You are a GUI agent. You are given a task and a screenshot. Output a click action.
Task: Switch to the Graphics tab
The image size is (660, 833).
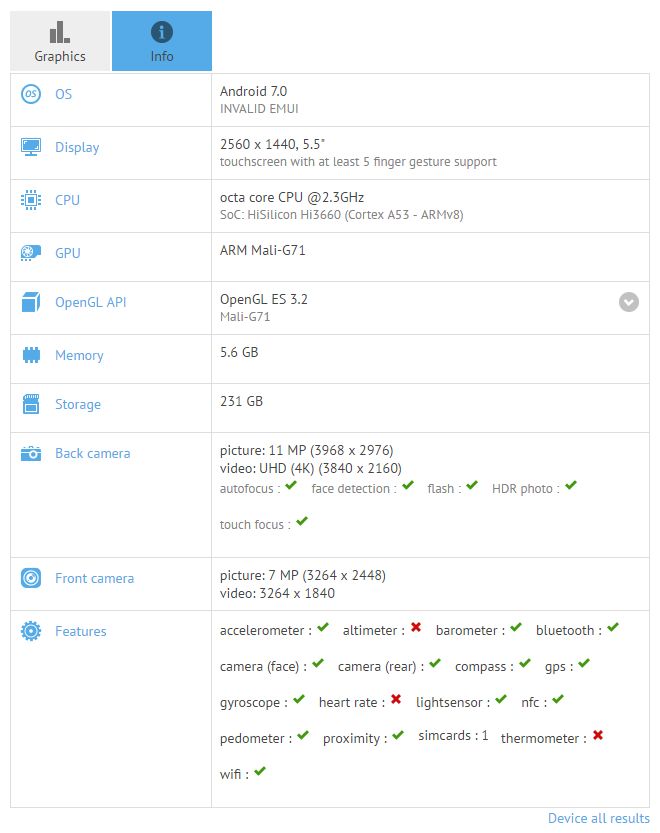click(x=60, y=41)
